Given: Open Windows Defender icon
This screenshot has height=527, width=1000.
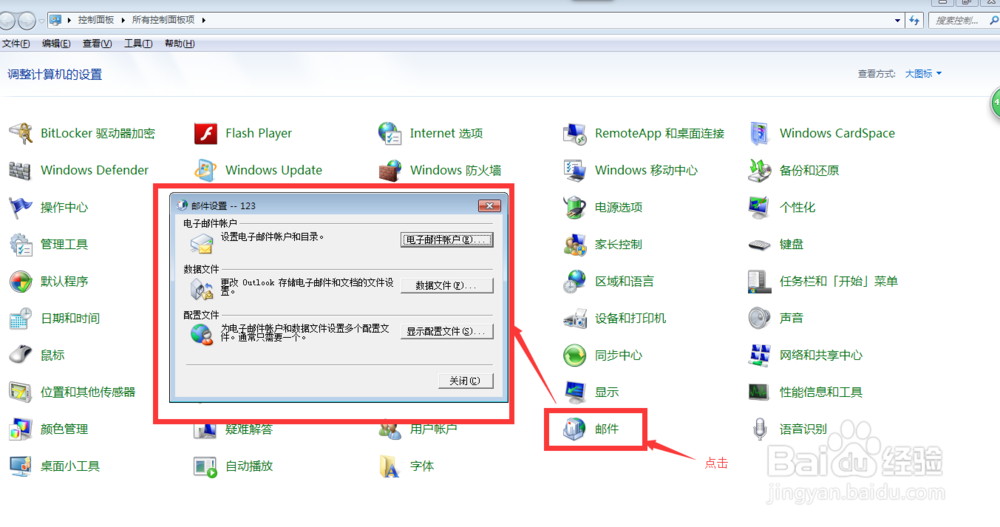Looking at the screenshot, I should coord(20,170).
